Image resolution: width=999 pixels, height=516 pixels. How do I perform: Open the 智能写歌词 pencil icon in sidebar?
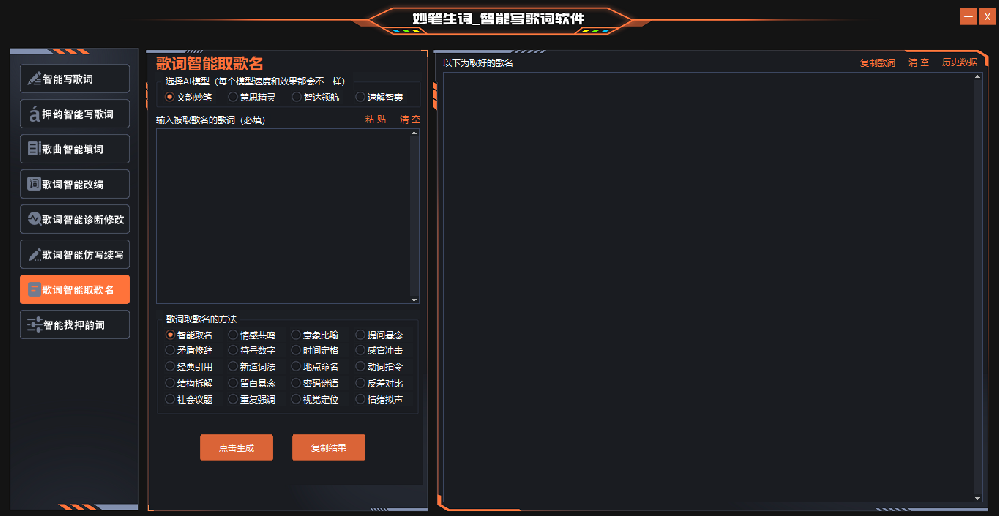coord(34,79)
